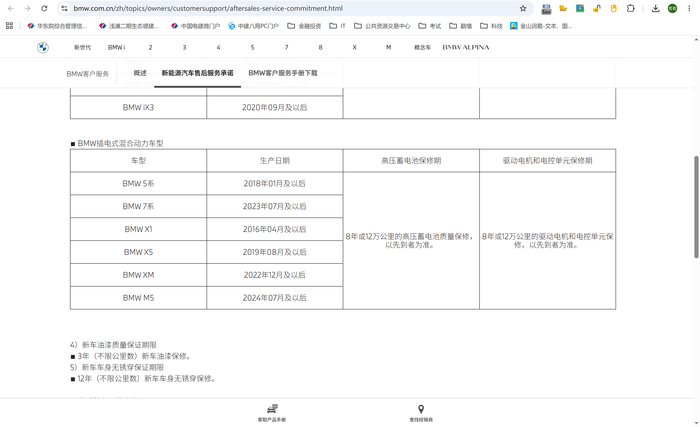Click the BMW客户服务 section label
Image resolution: width=700 pixels, height=427 pixels.
click(x=88, y=74)
